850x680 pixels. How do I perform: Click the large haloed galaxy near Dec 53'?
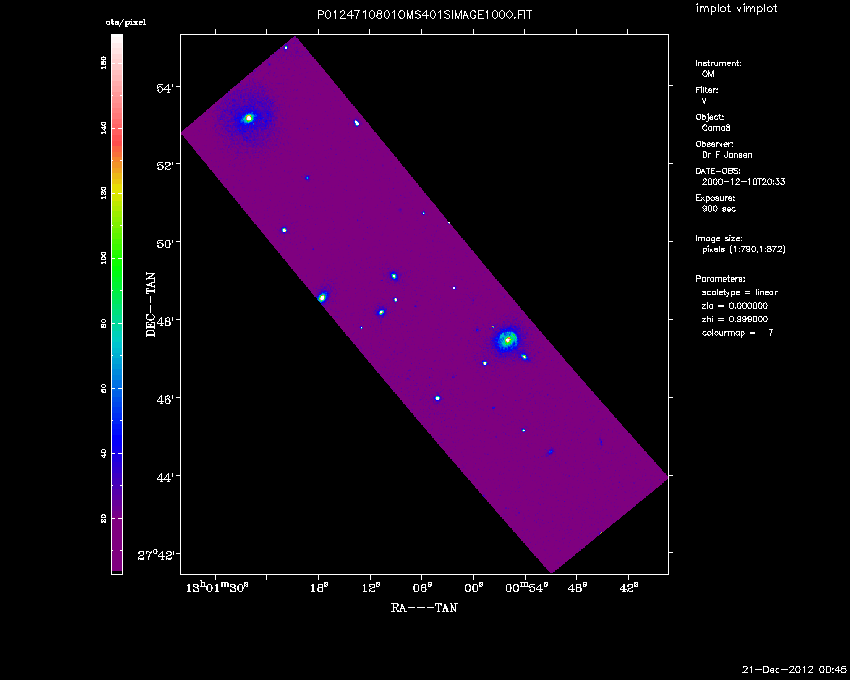pos(248,118)
